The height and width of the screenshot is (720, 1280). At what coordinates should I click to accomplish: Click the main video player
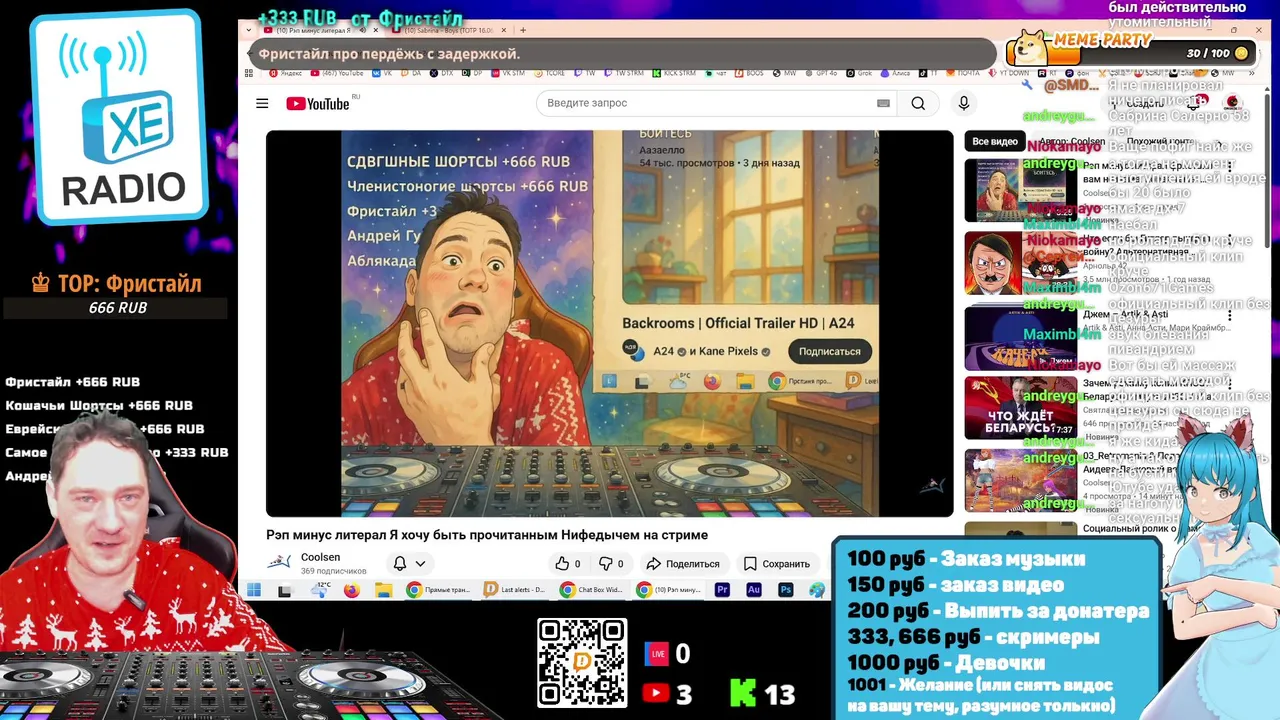pos(610,323)
